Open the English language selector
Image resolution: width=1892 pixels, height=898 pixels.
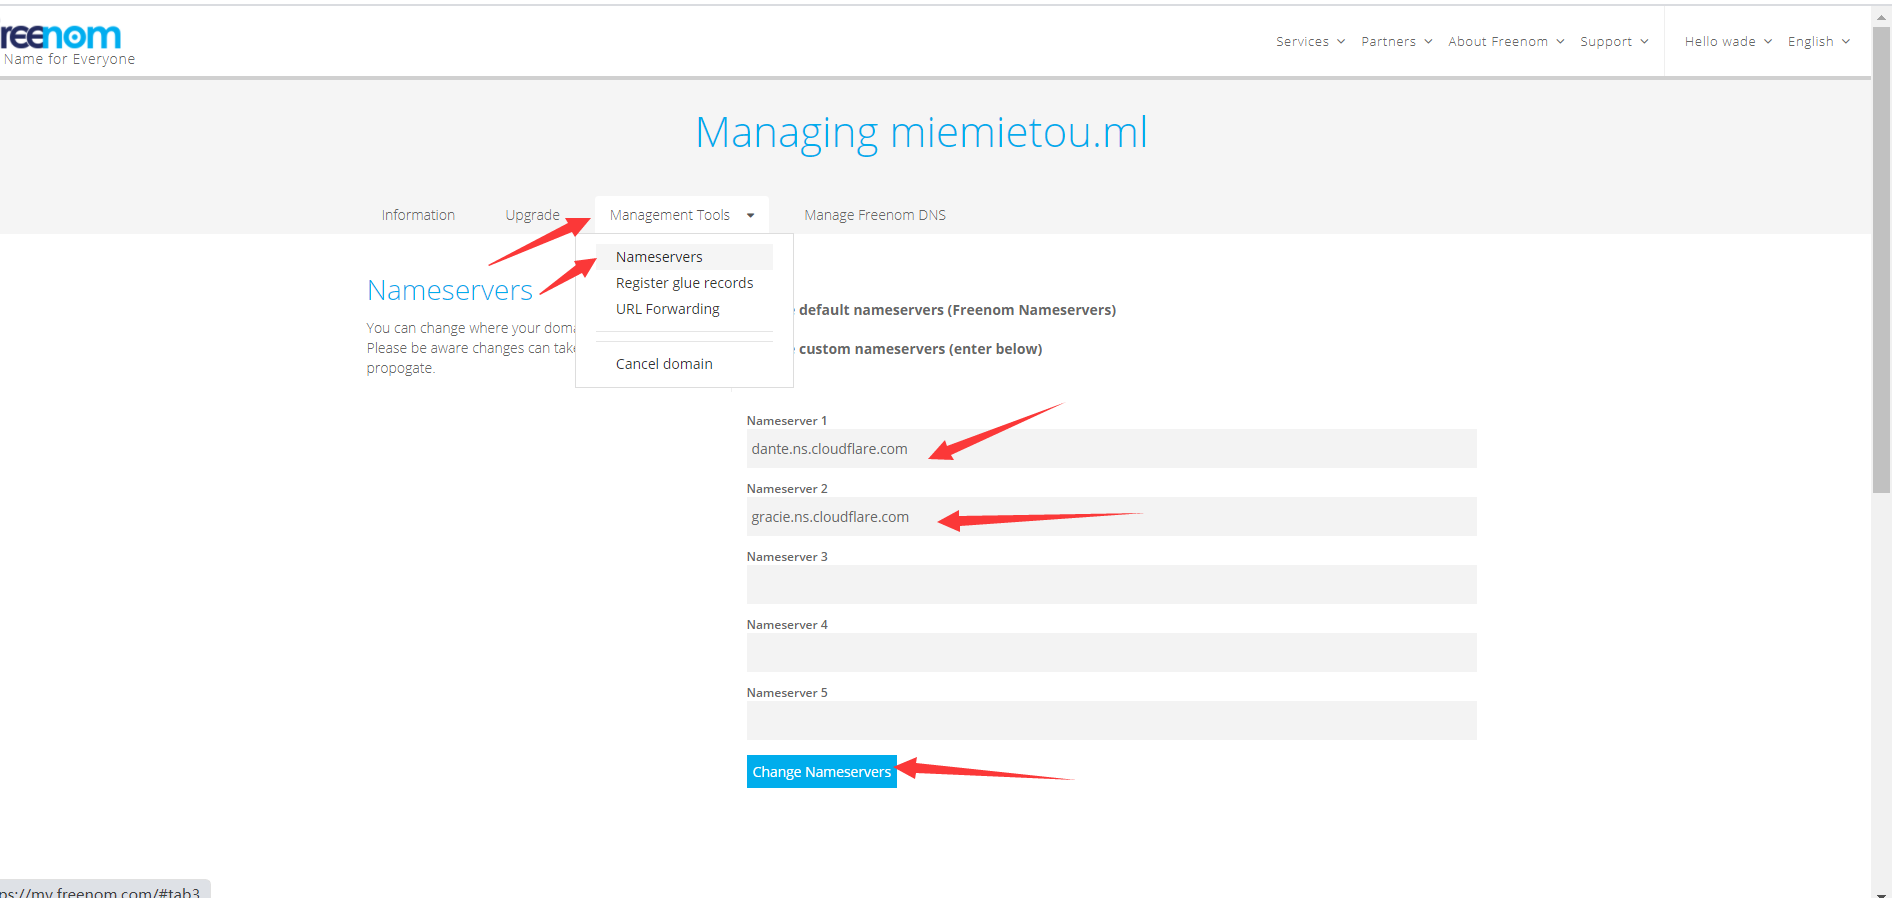tap(1818, 41)
